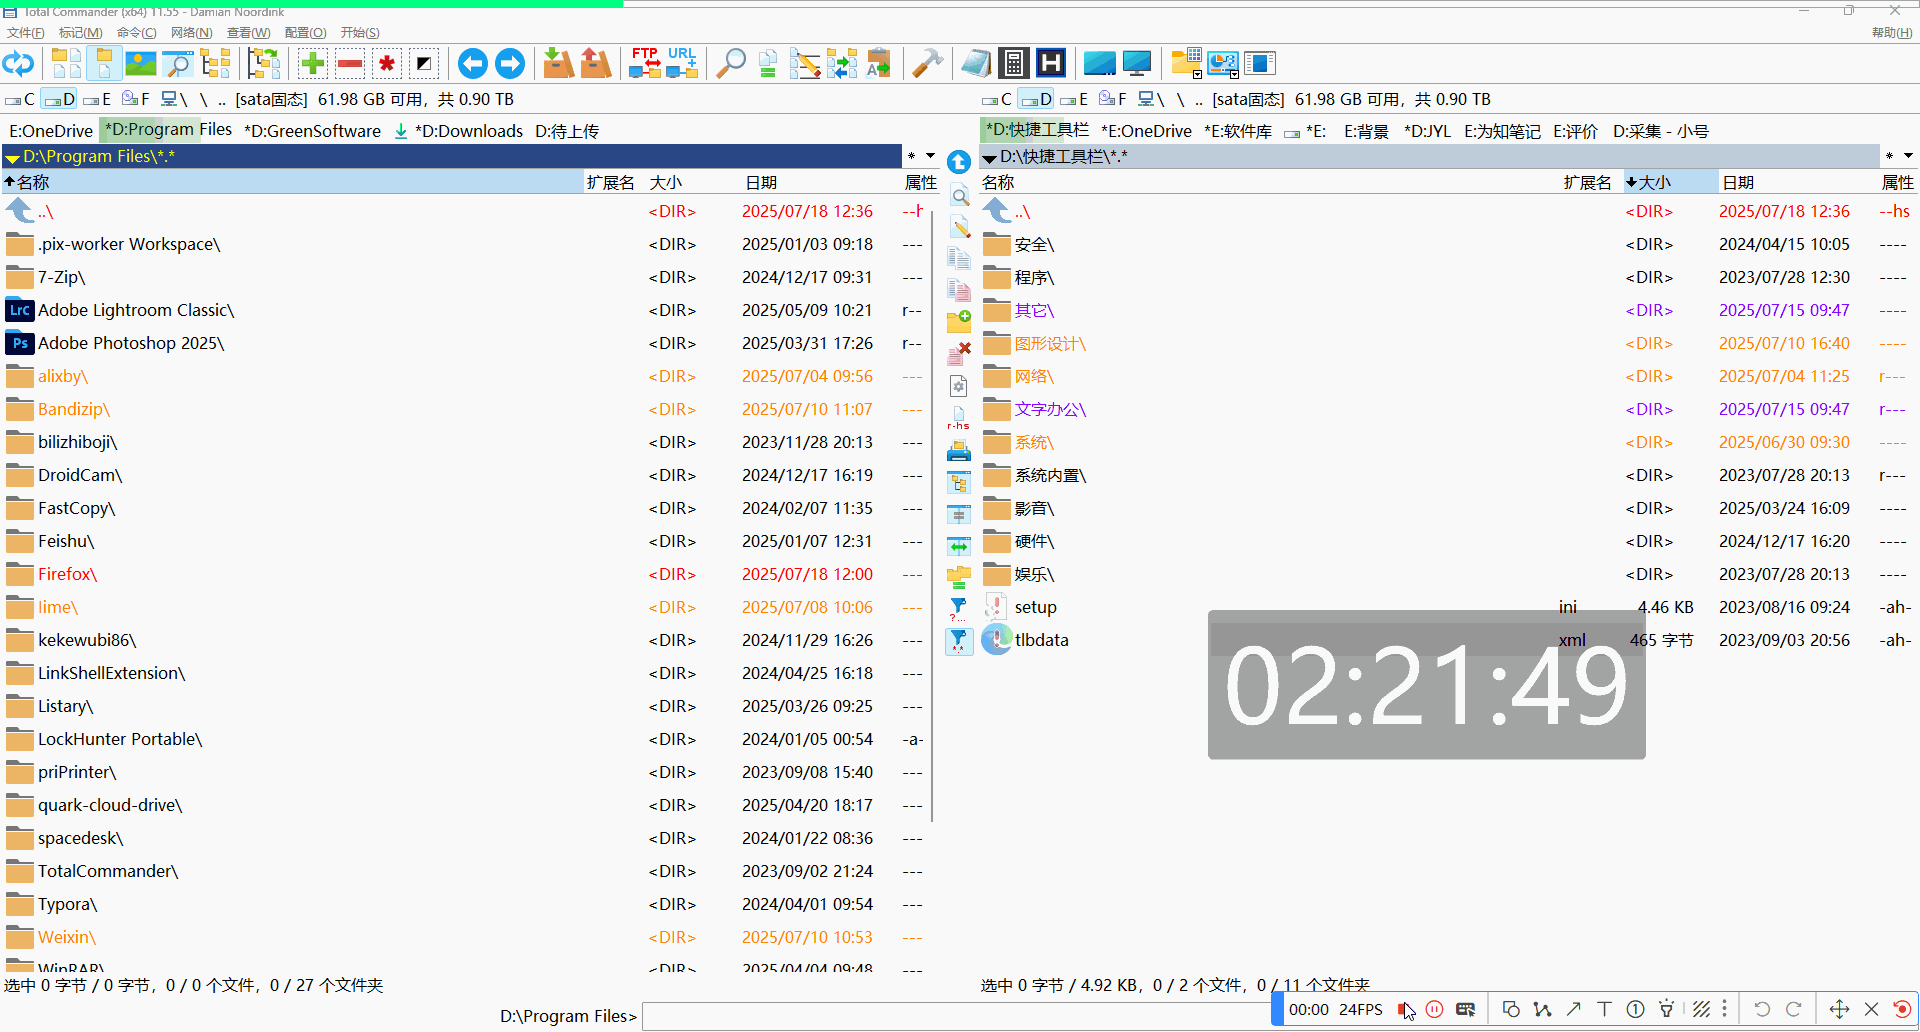Select the arrow drawing tool in recorder

pos(1573,1009)
